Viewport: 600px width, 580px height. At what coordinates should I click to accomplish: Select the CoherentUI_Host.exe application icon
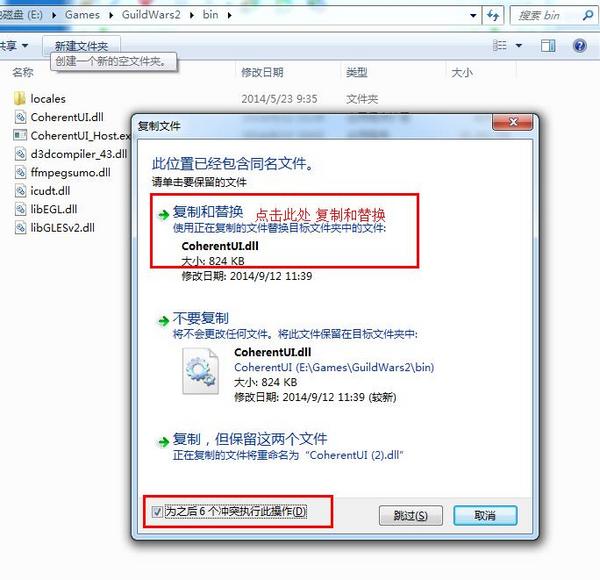(20, 135)
